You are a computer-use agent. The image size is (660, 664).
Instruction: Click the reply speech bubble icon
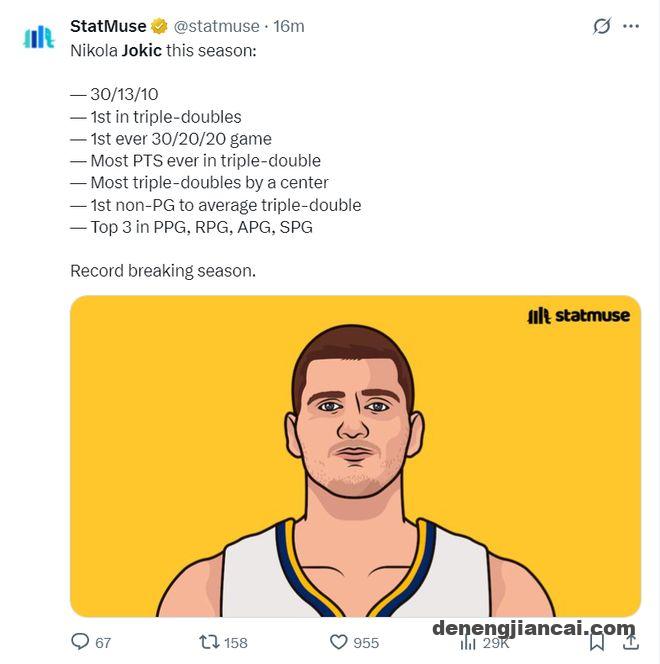80,641
